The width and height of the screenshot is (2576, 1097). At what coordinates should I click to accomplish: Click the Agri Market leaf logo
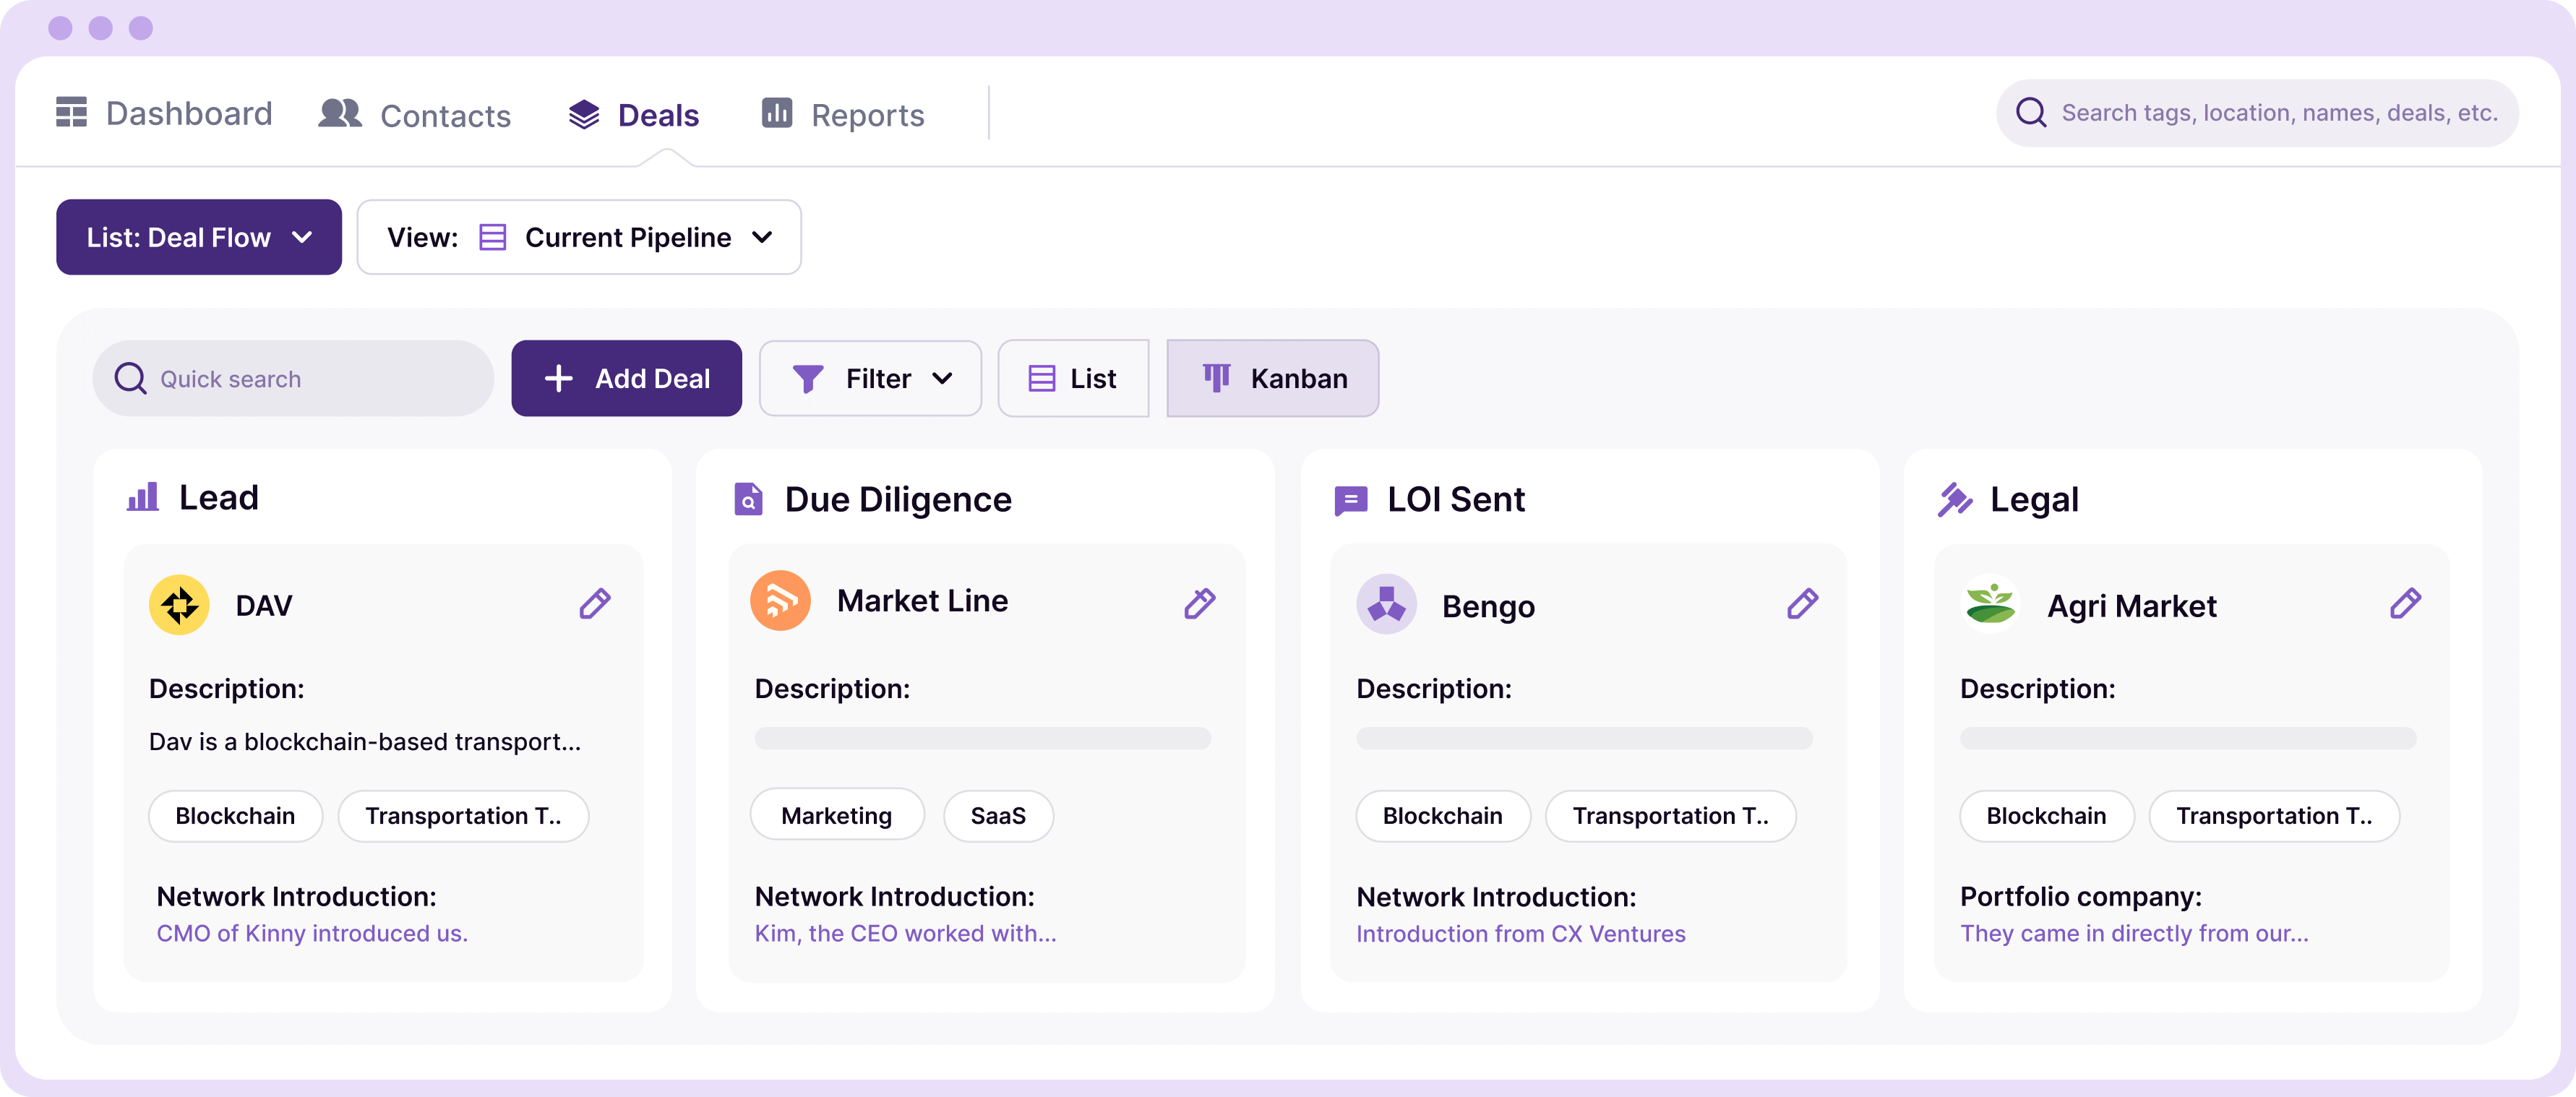(x=1990, y=604)
